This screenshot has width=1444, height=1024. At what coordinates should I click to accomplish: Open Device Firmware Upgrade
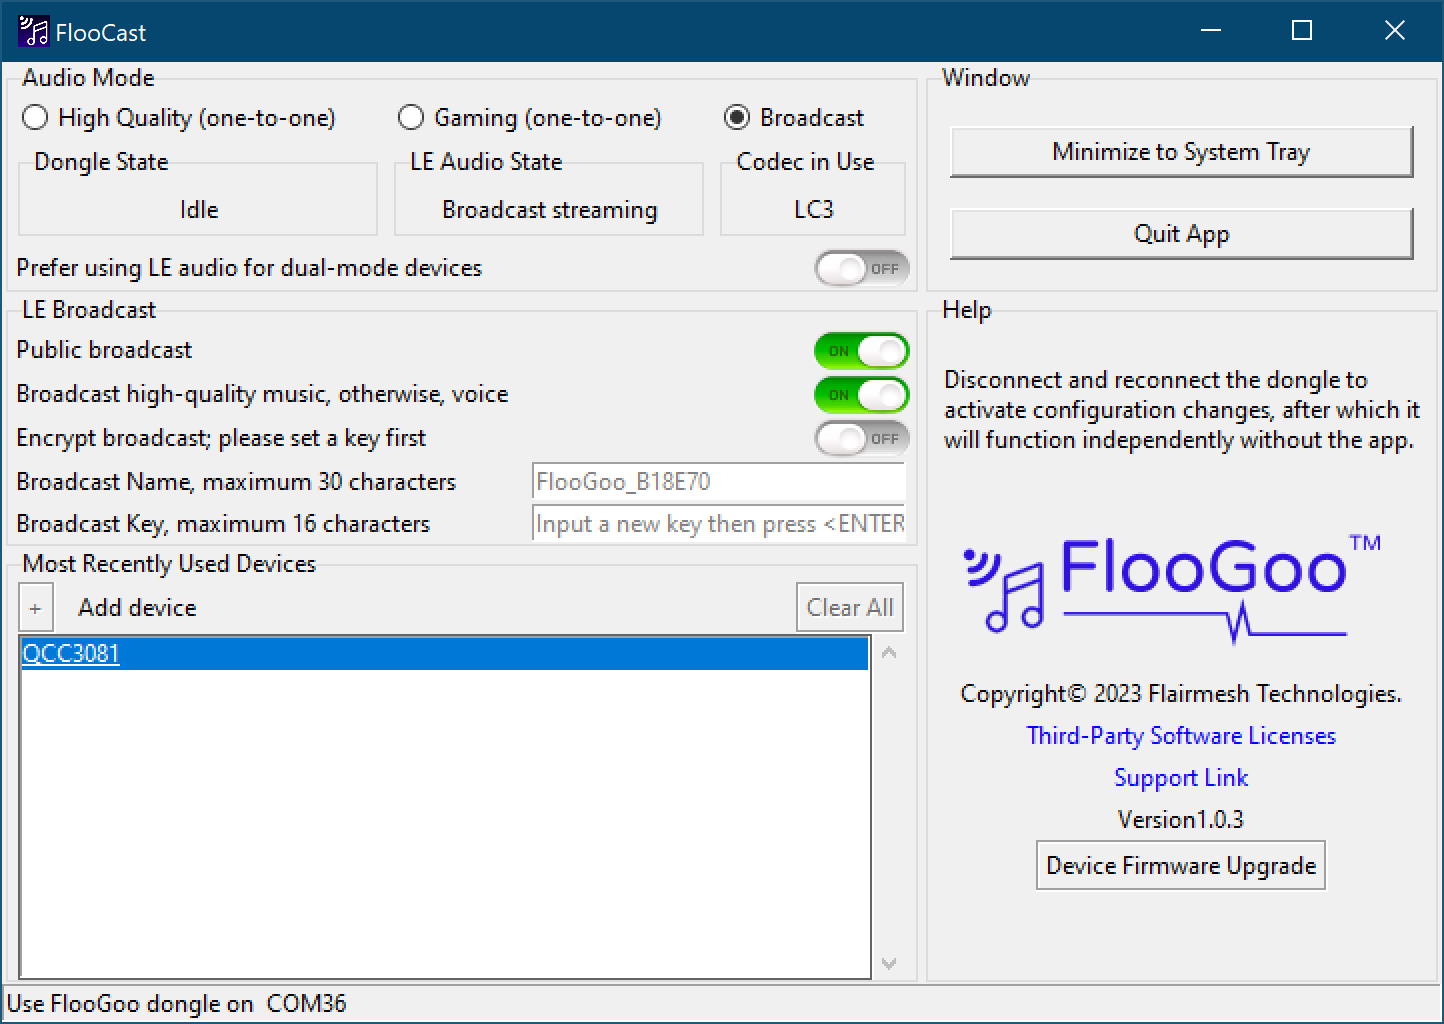point(1181,866)
